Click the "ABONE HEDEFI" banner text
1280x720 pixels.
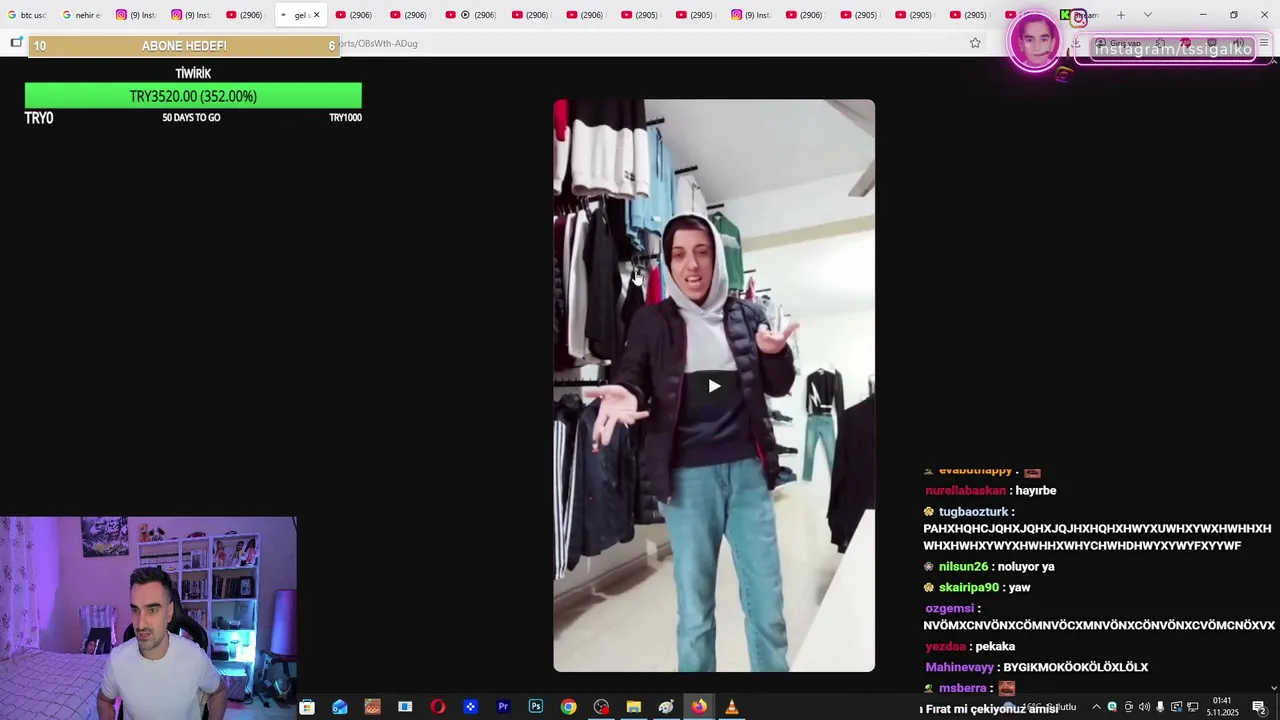tap(184, 46)
